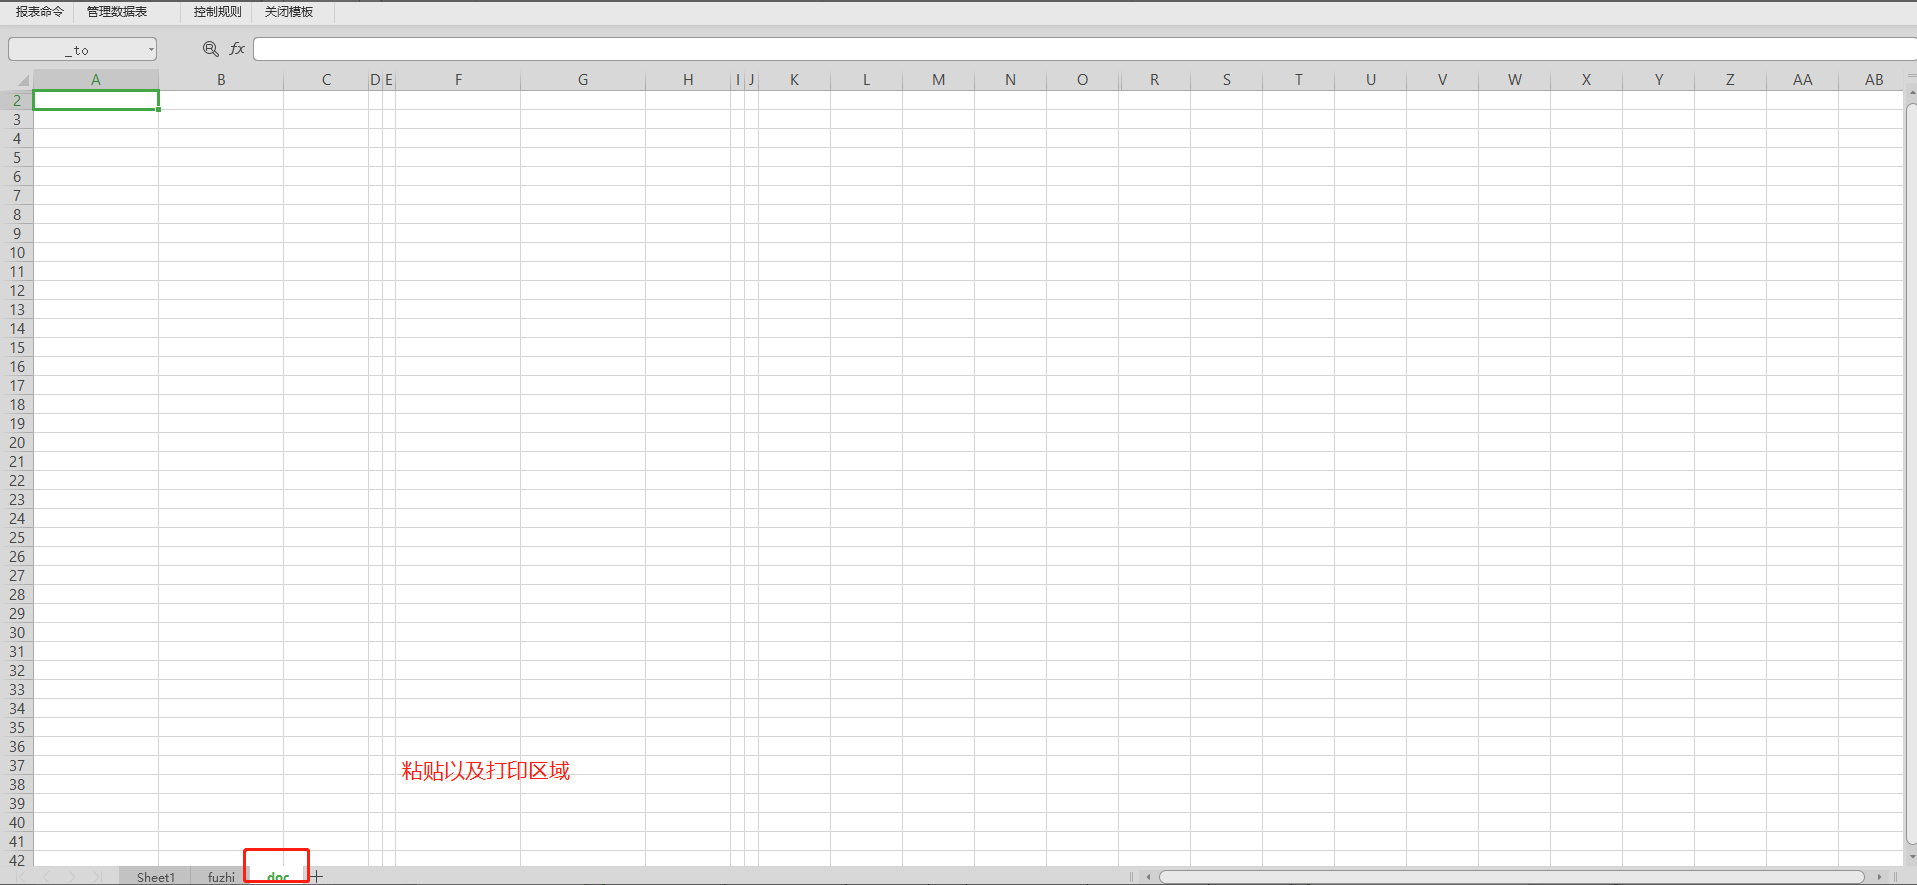1917x885 pixels.
Task: Click the select-all triangle at grid corner
Action: 23,80
